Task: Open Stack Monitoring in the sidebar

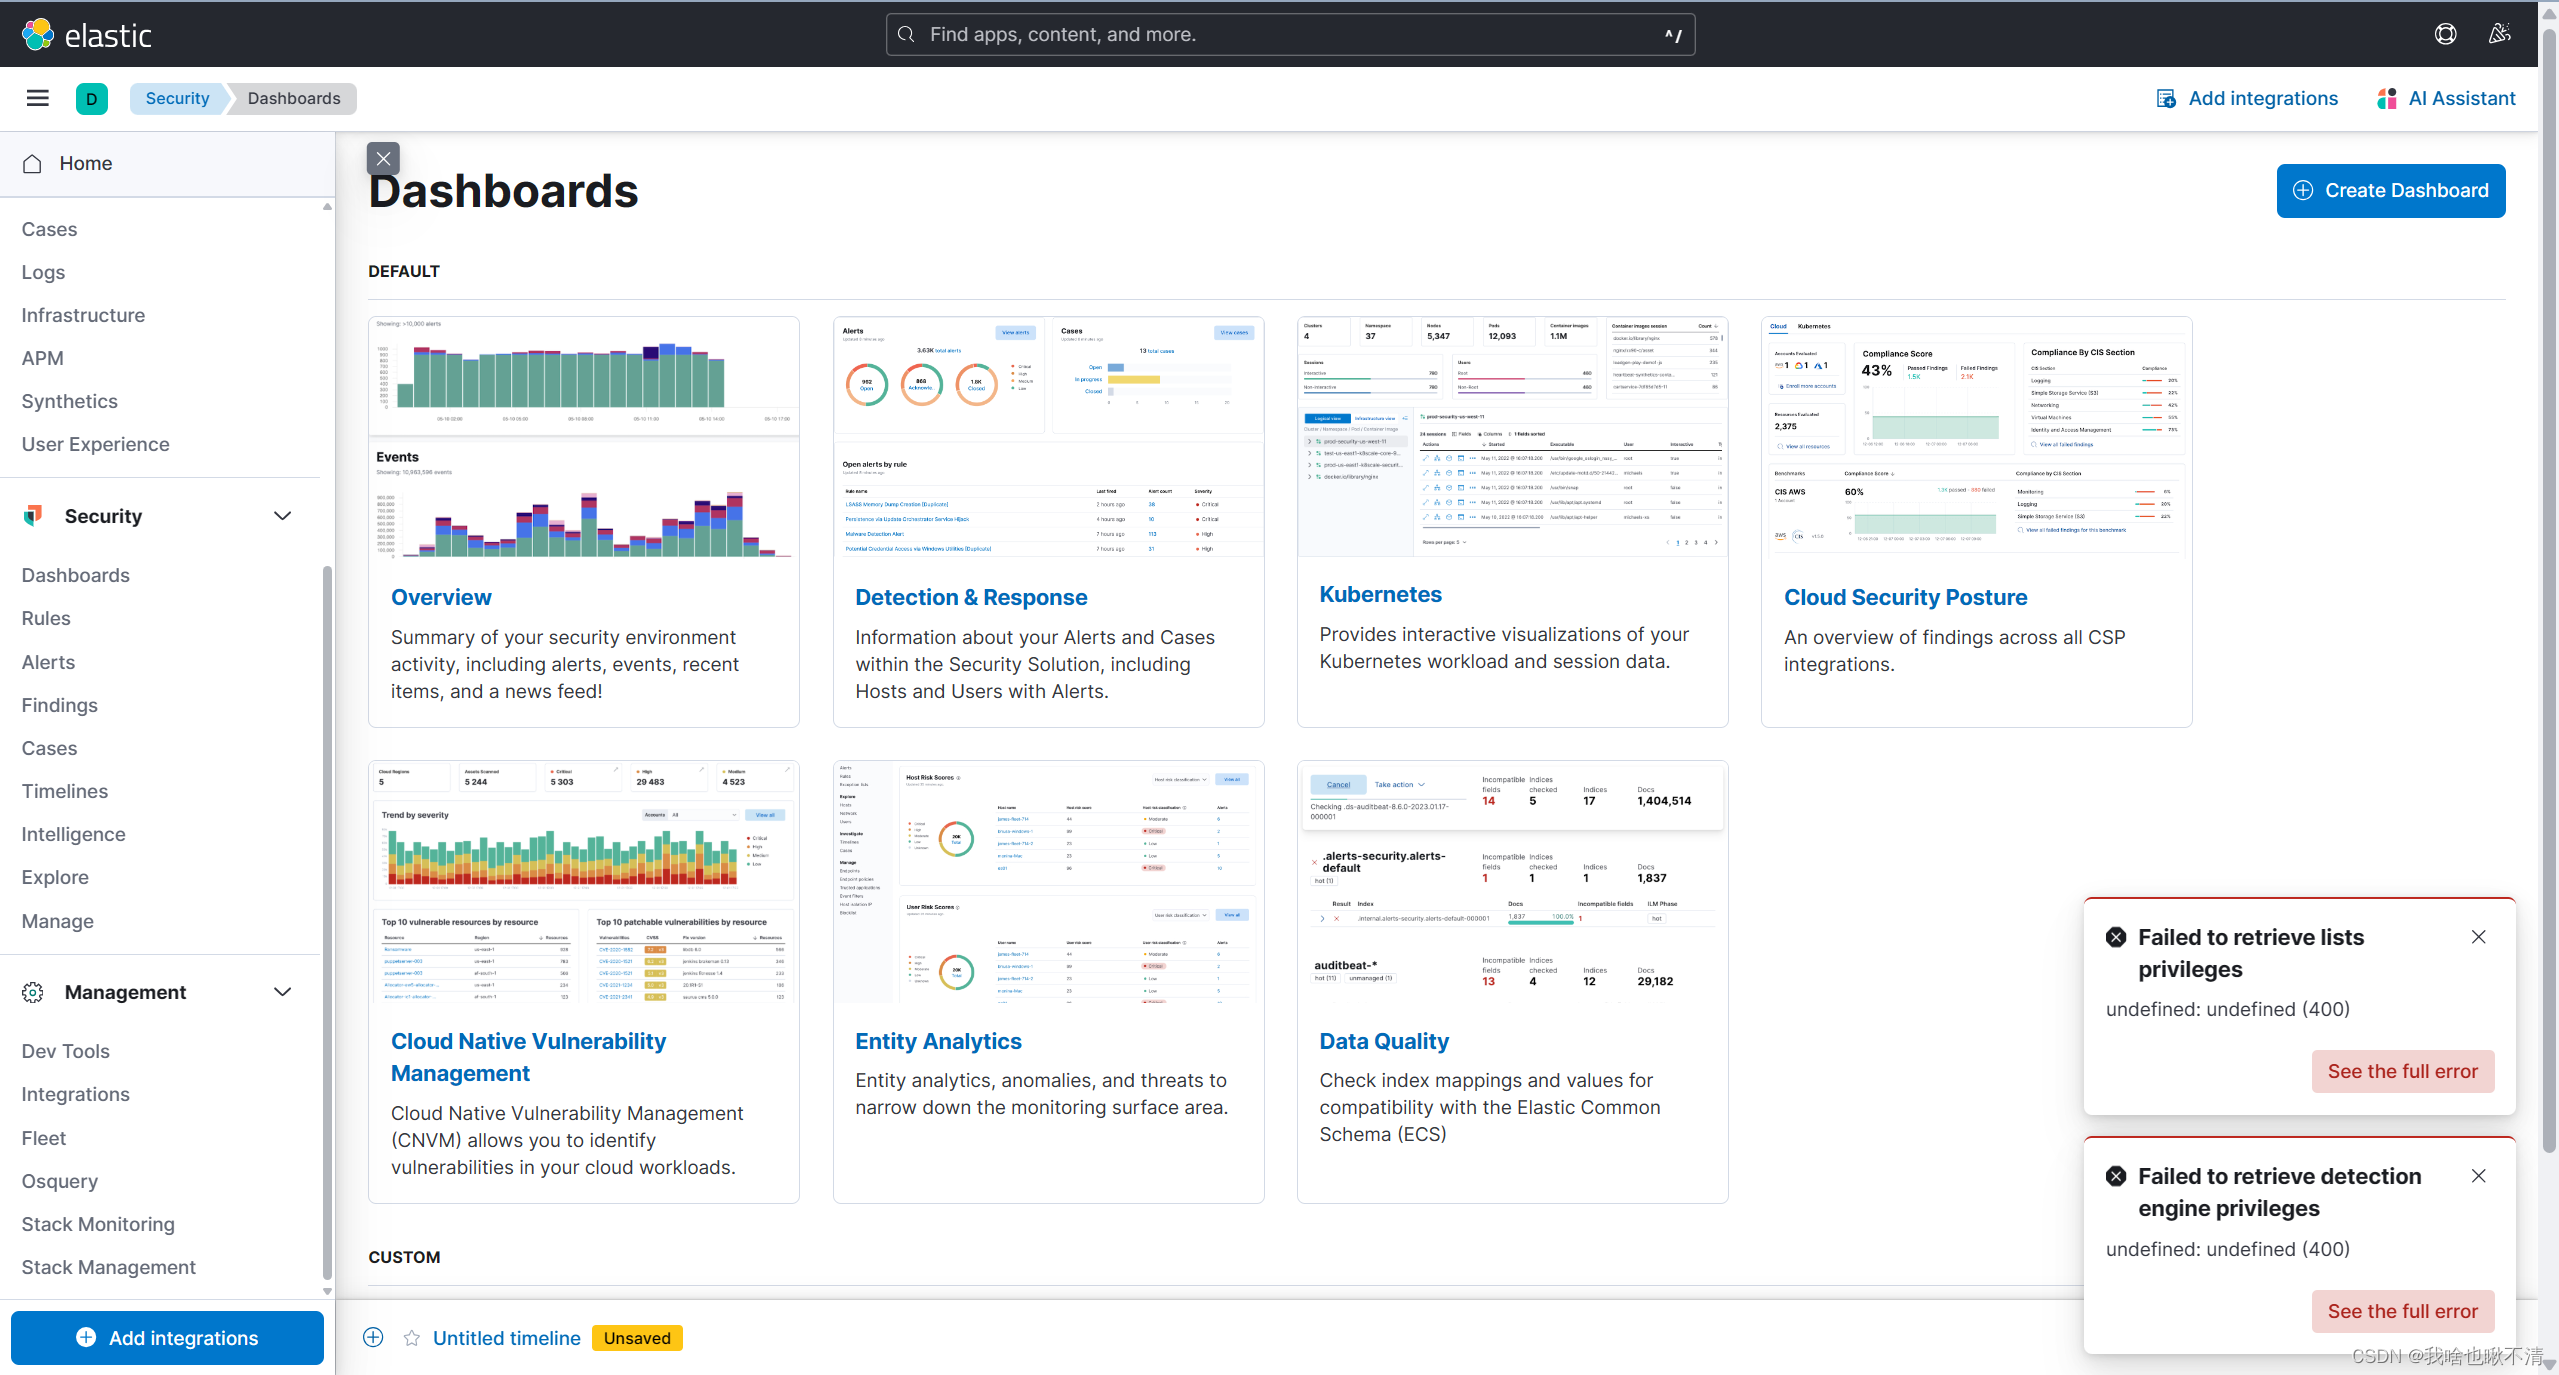Action: 98,1224
